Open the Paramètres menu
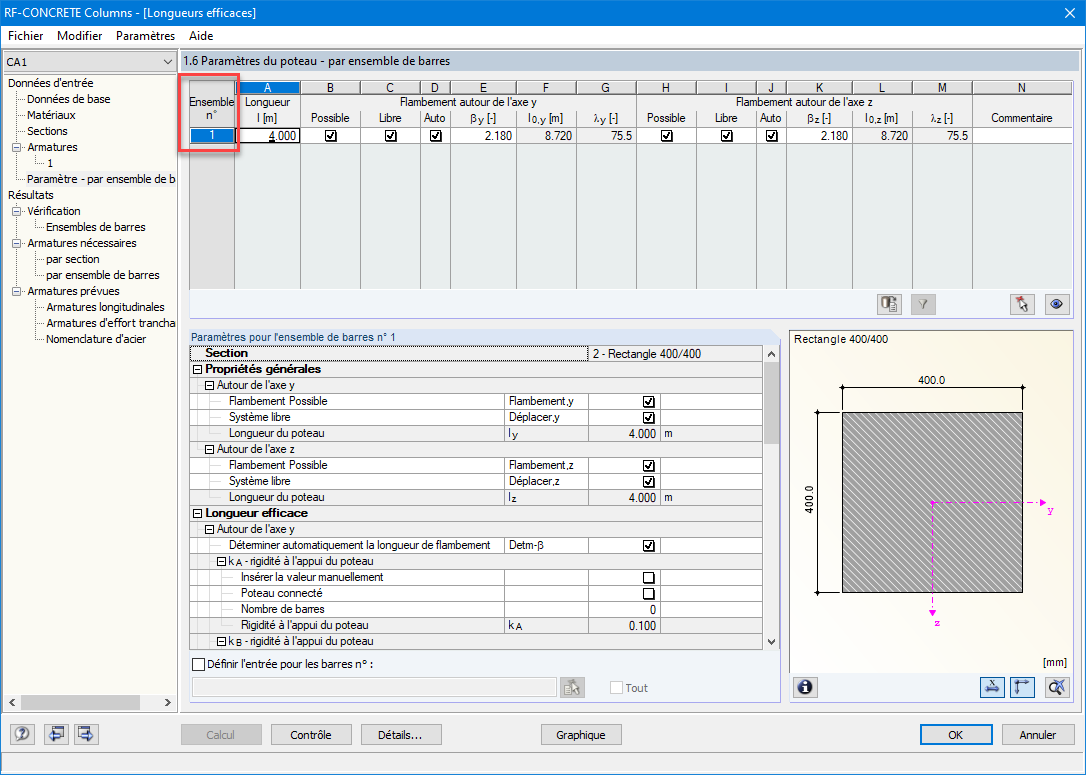 click(145, 36)
